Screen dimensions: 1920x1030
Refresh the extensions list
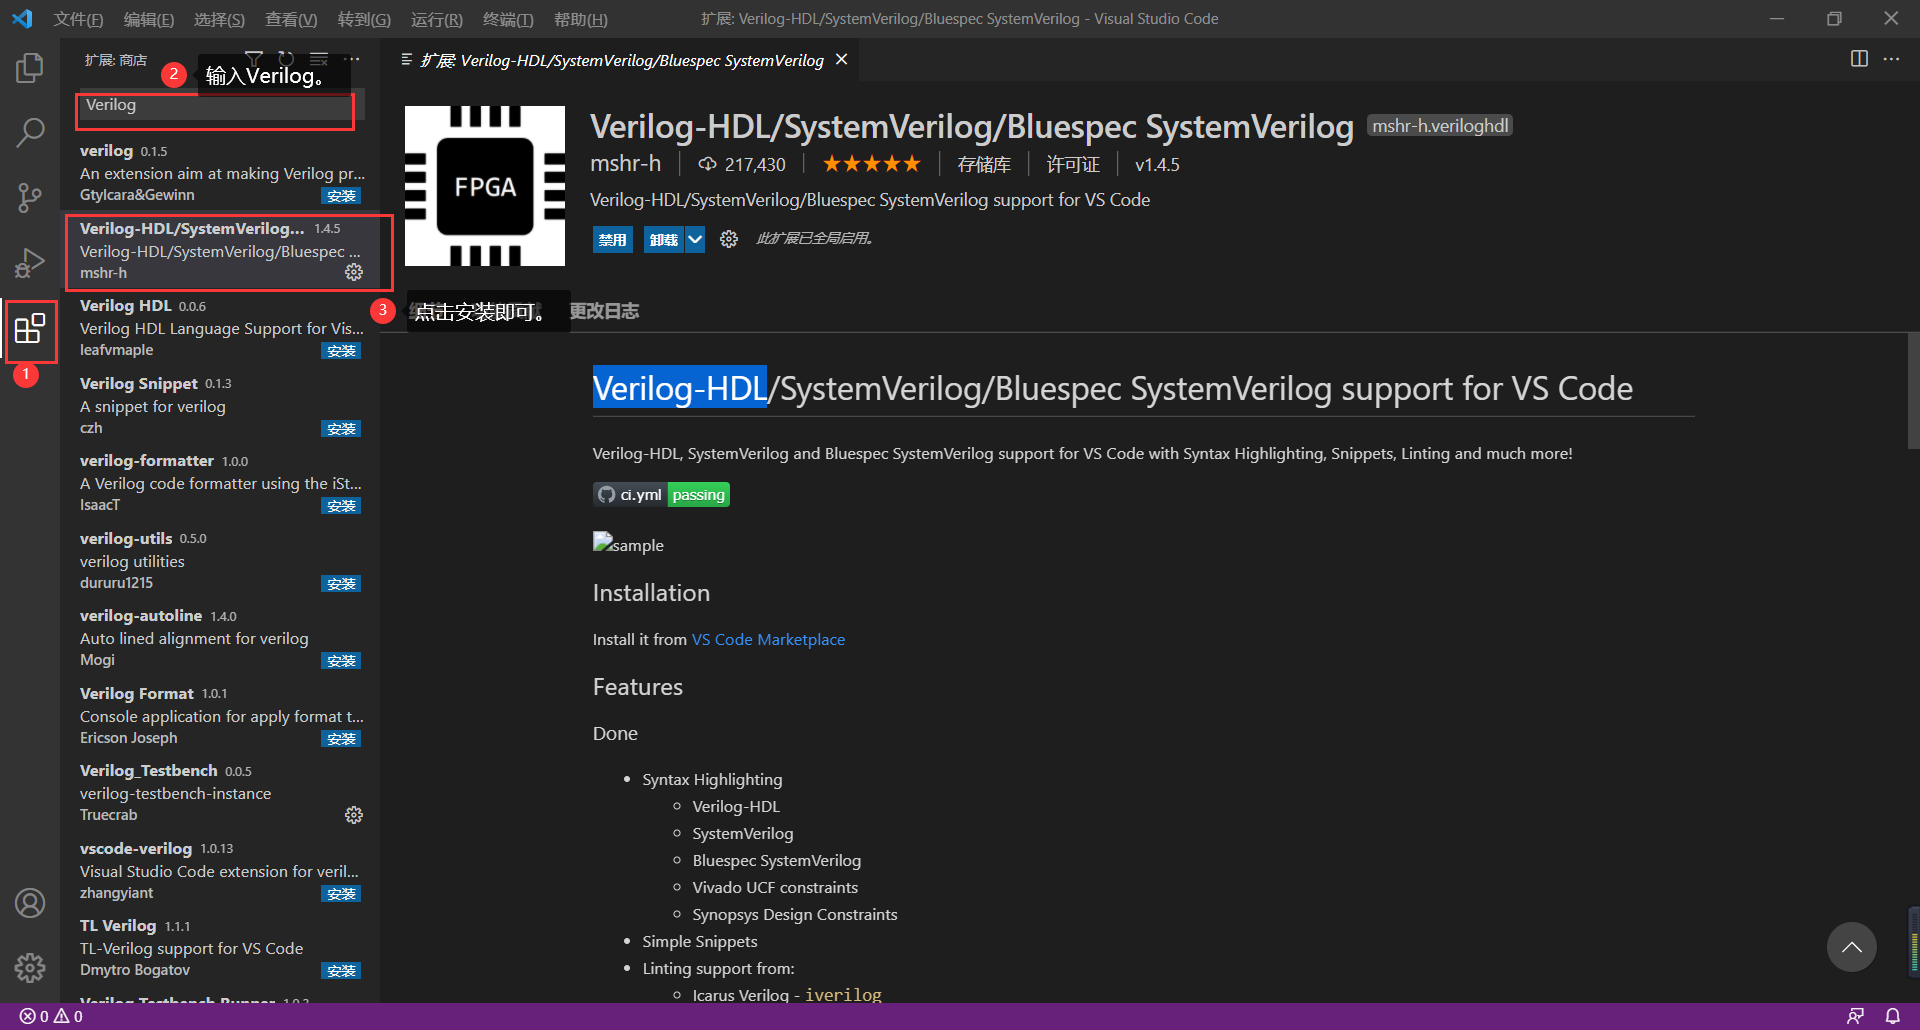click(x=287, y=59)
